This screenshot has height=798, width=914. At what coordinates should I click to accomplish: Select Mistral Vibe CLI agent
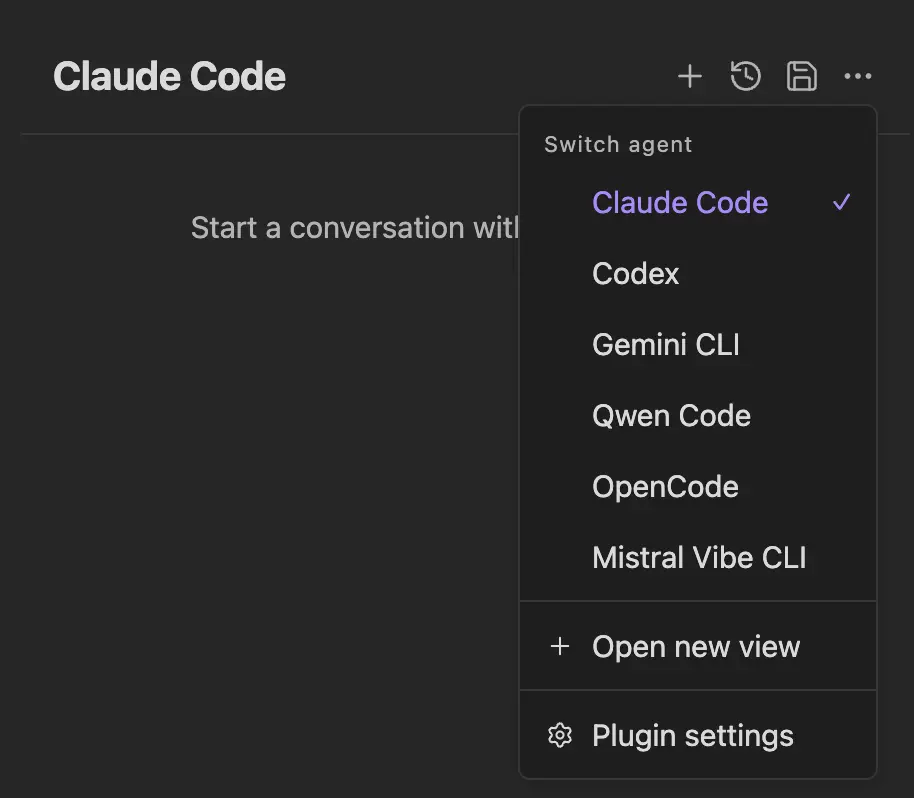tap(699, 557)
